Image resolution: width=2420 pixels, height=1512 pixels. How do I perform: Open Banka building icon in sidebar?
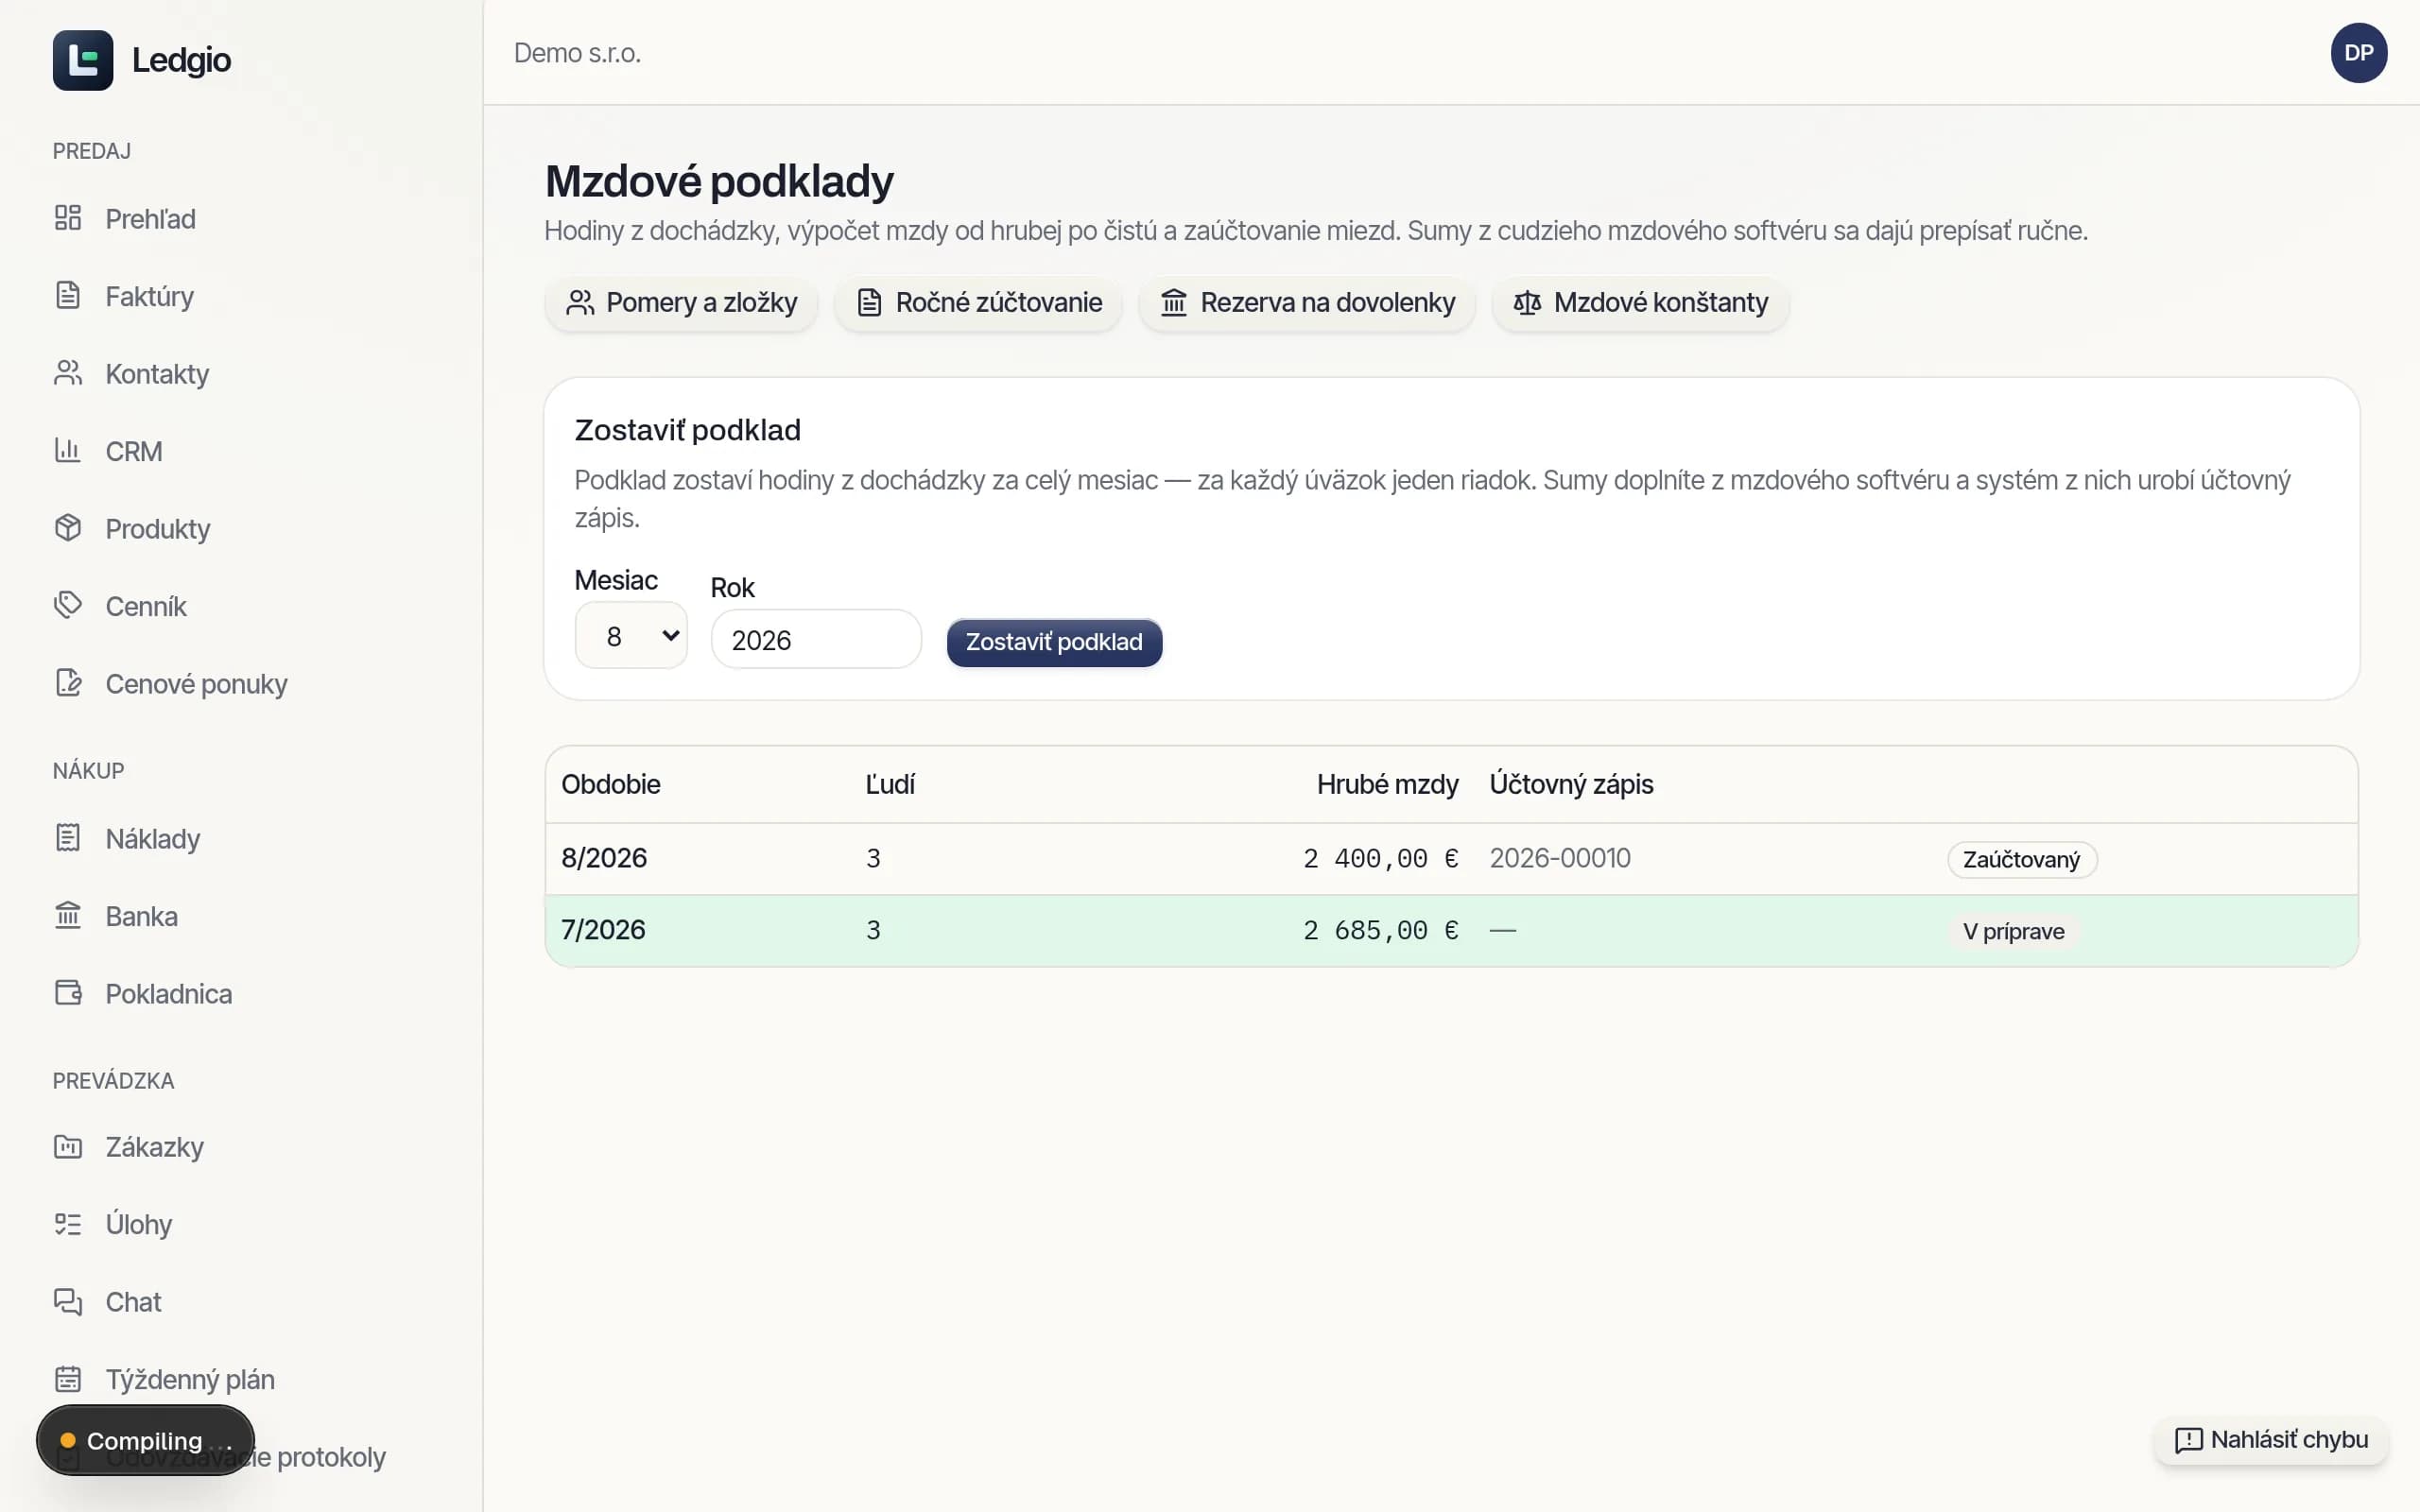pos(68,916)
